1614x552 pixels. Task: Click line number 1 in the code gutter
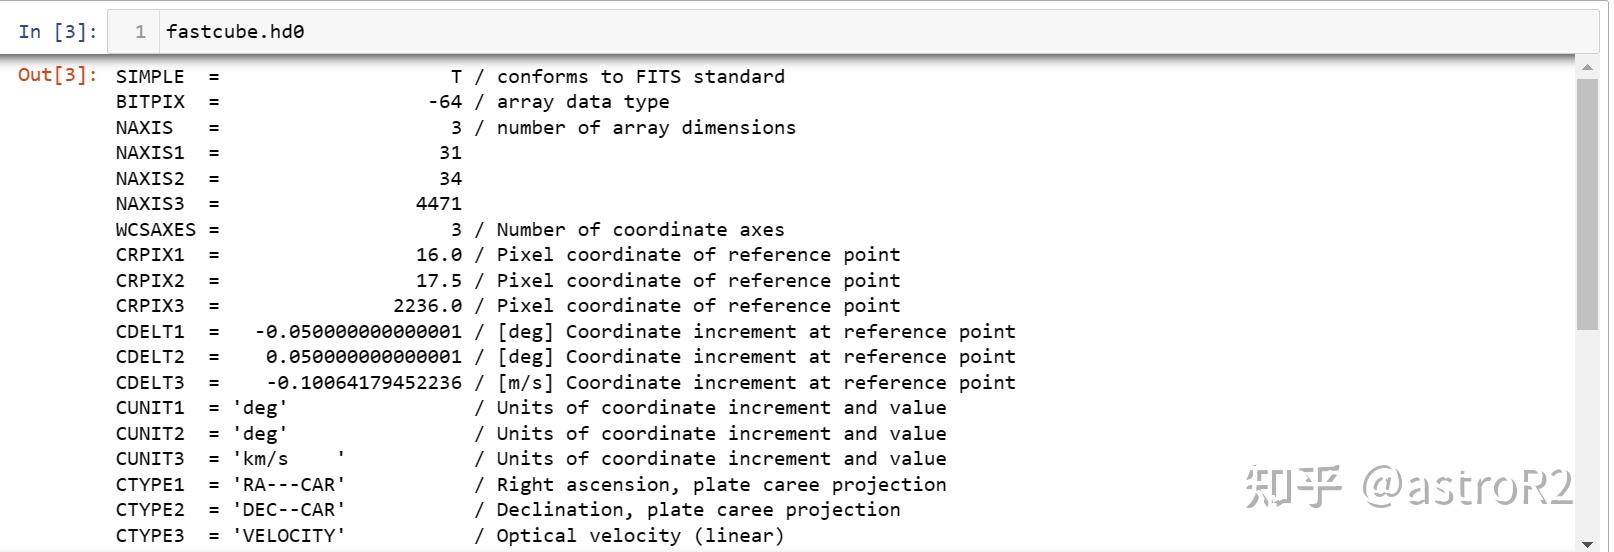click(x=140, y=32)
